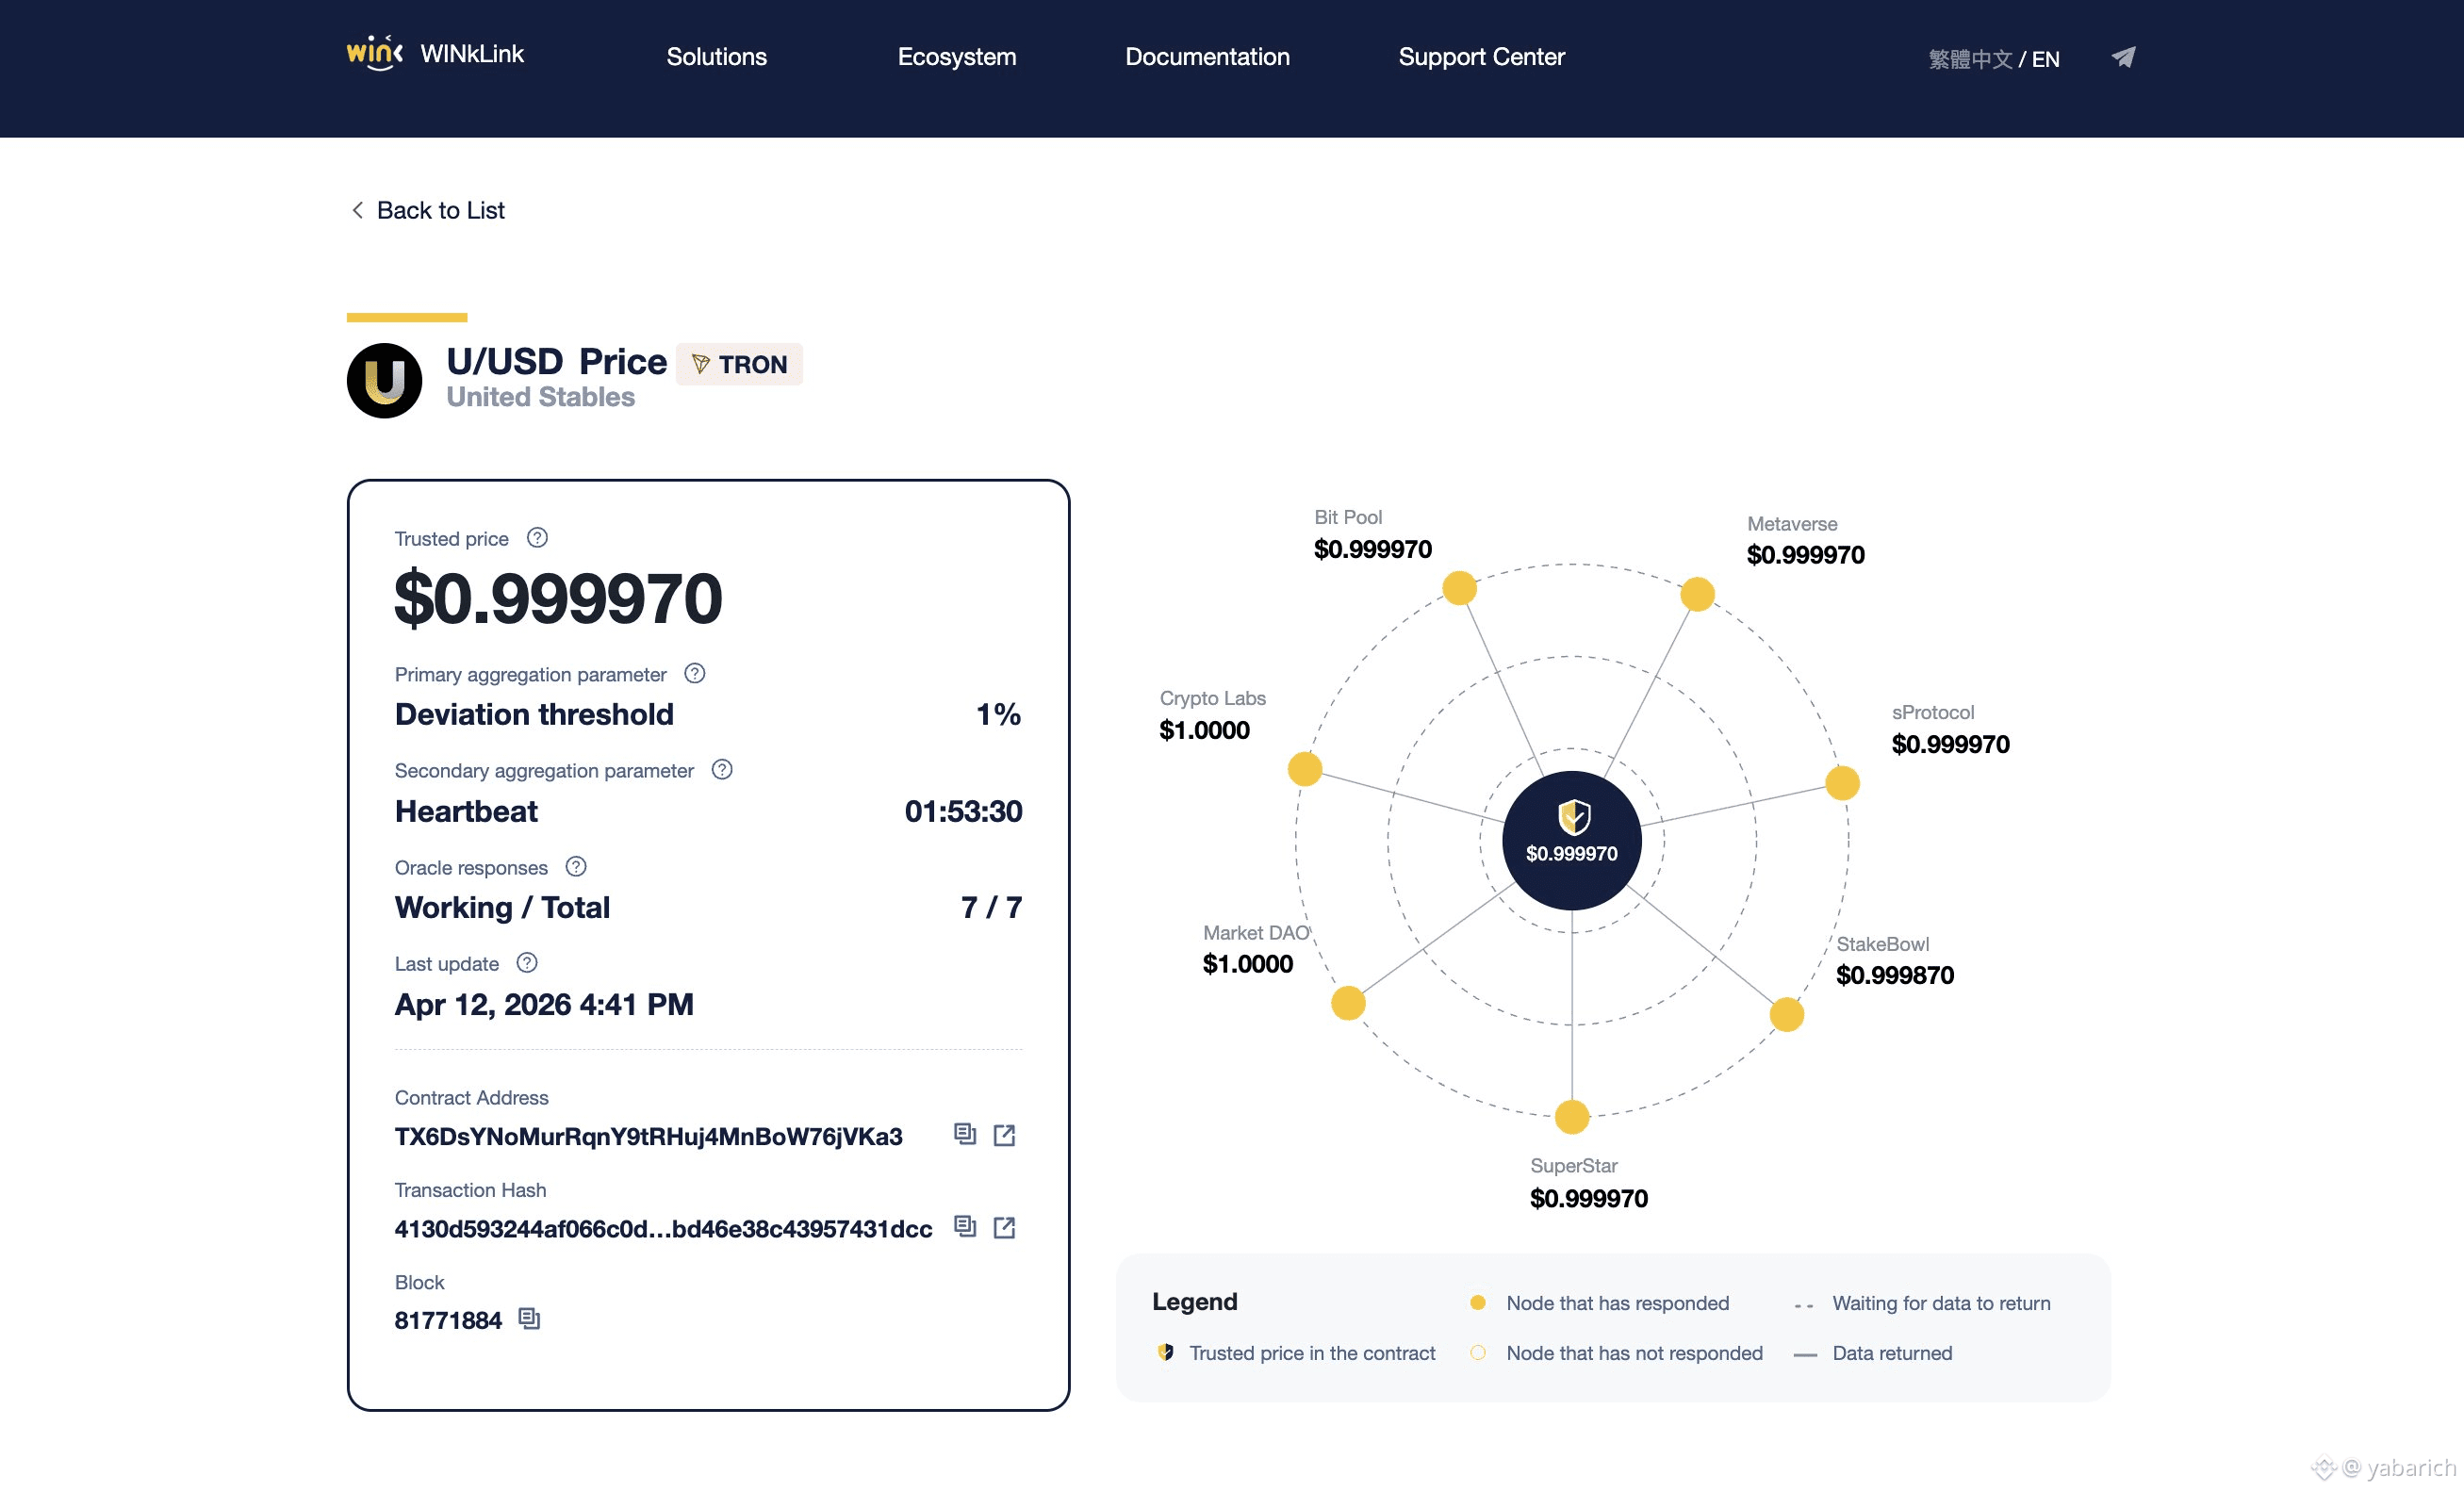This screenshot has width=2464, height=1491.
Task: Show help for Trusted price
Action: click(537, 538)
